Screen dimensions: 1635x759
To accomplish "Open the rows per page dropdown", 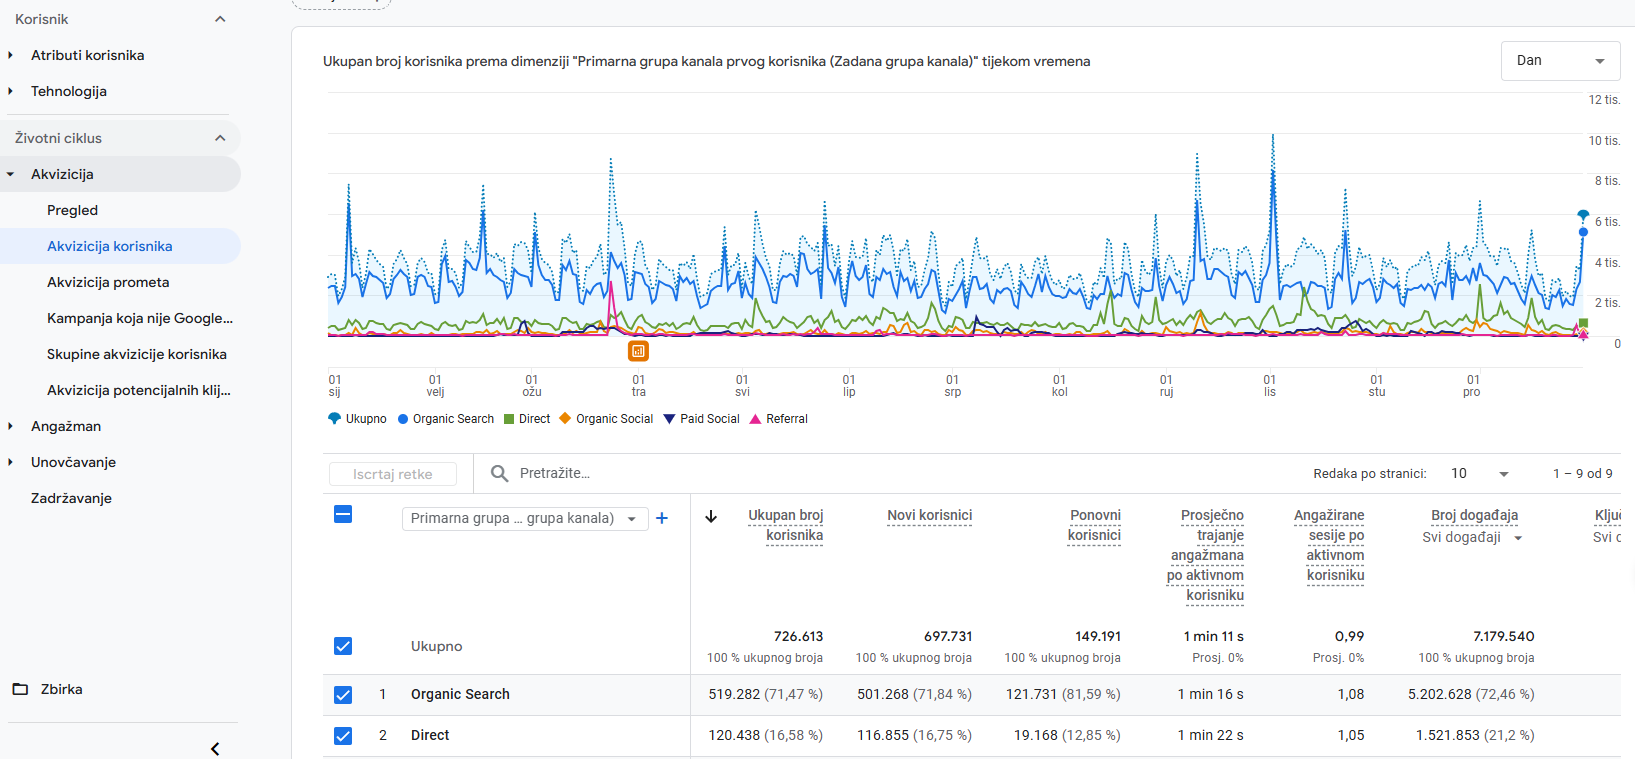I will (x=1481, y=473).
